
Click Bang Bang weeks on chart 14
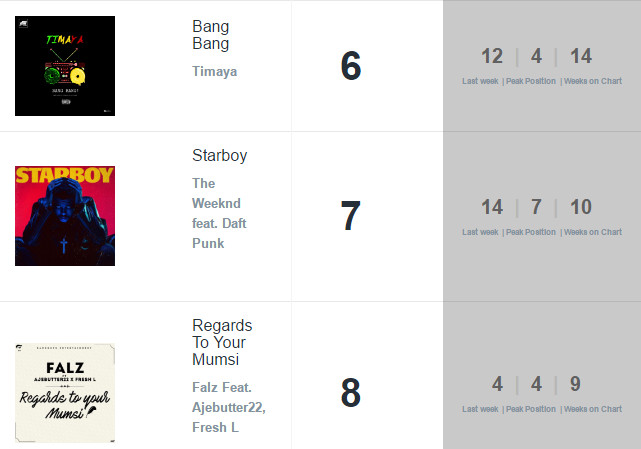coord(581,56)
